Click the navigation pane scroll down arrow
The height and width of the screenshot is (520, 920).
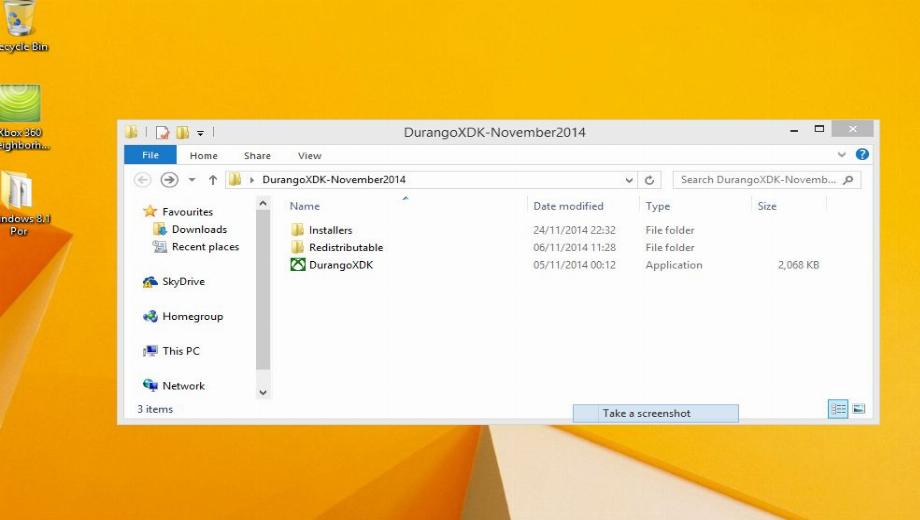click(x=263, y=393)
